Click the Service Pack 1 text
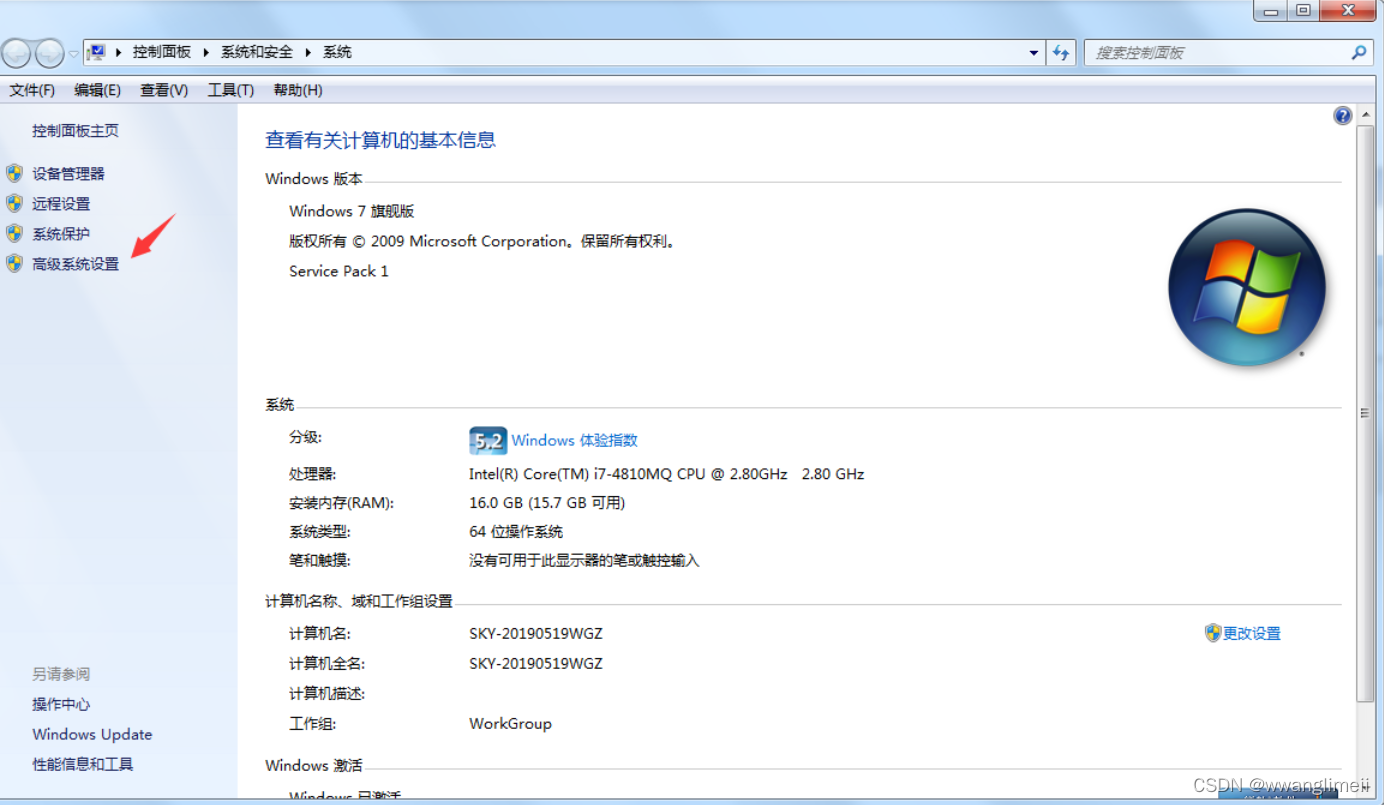 (x=339, y=271)
